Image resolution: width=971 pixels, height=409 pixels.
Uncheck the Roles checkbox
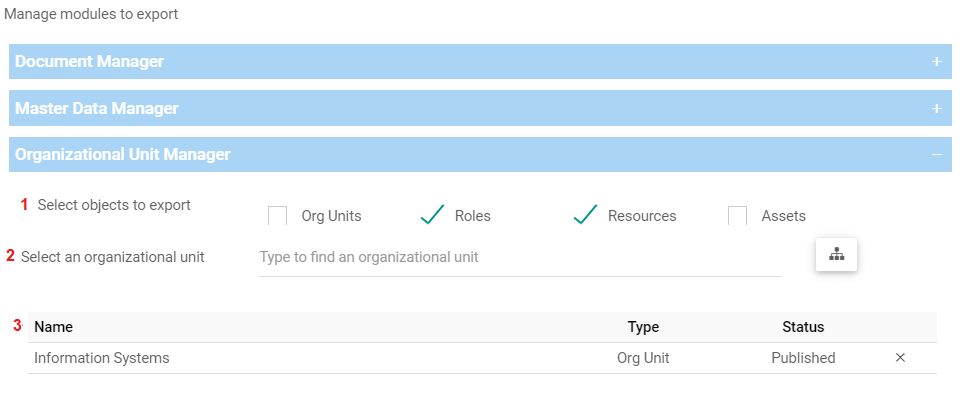click(x=432, y=215)
